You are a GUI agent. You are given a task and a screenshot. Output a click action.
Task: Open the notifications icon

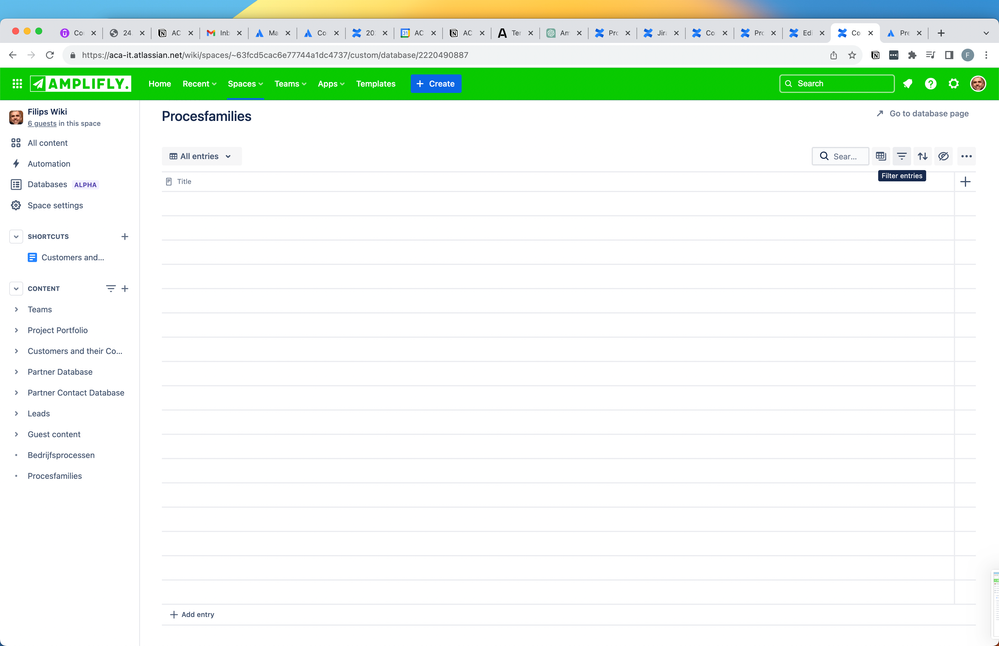(x=908, y=83)
